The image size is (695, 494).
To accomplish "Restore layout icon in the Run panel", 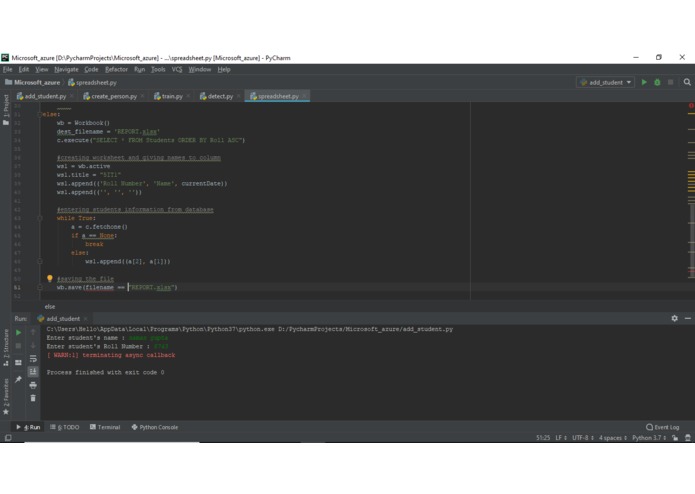I will click(x=19, y=362).
